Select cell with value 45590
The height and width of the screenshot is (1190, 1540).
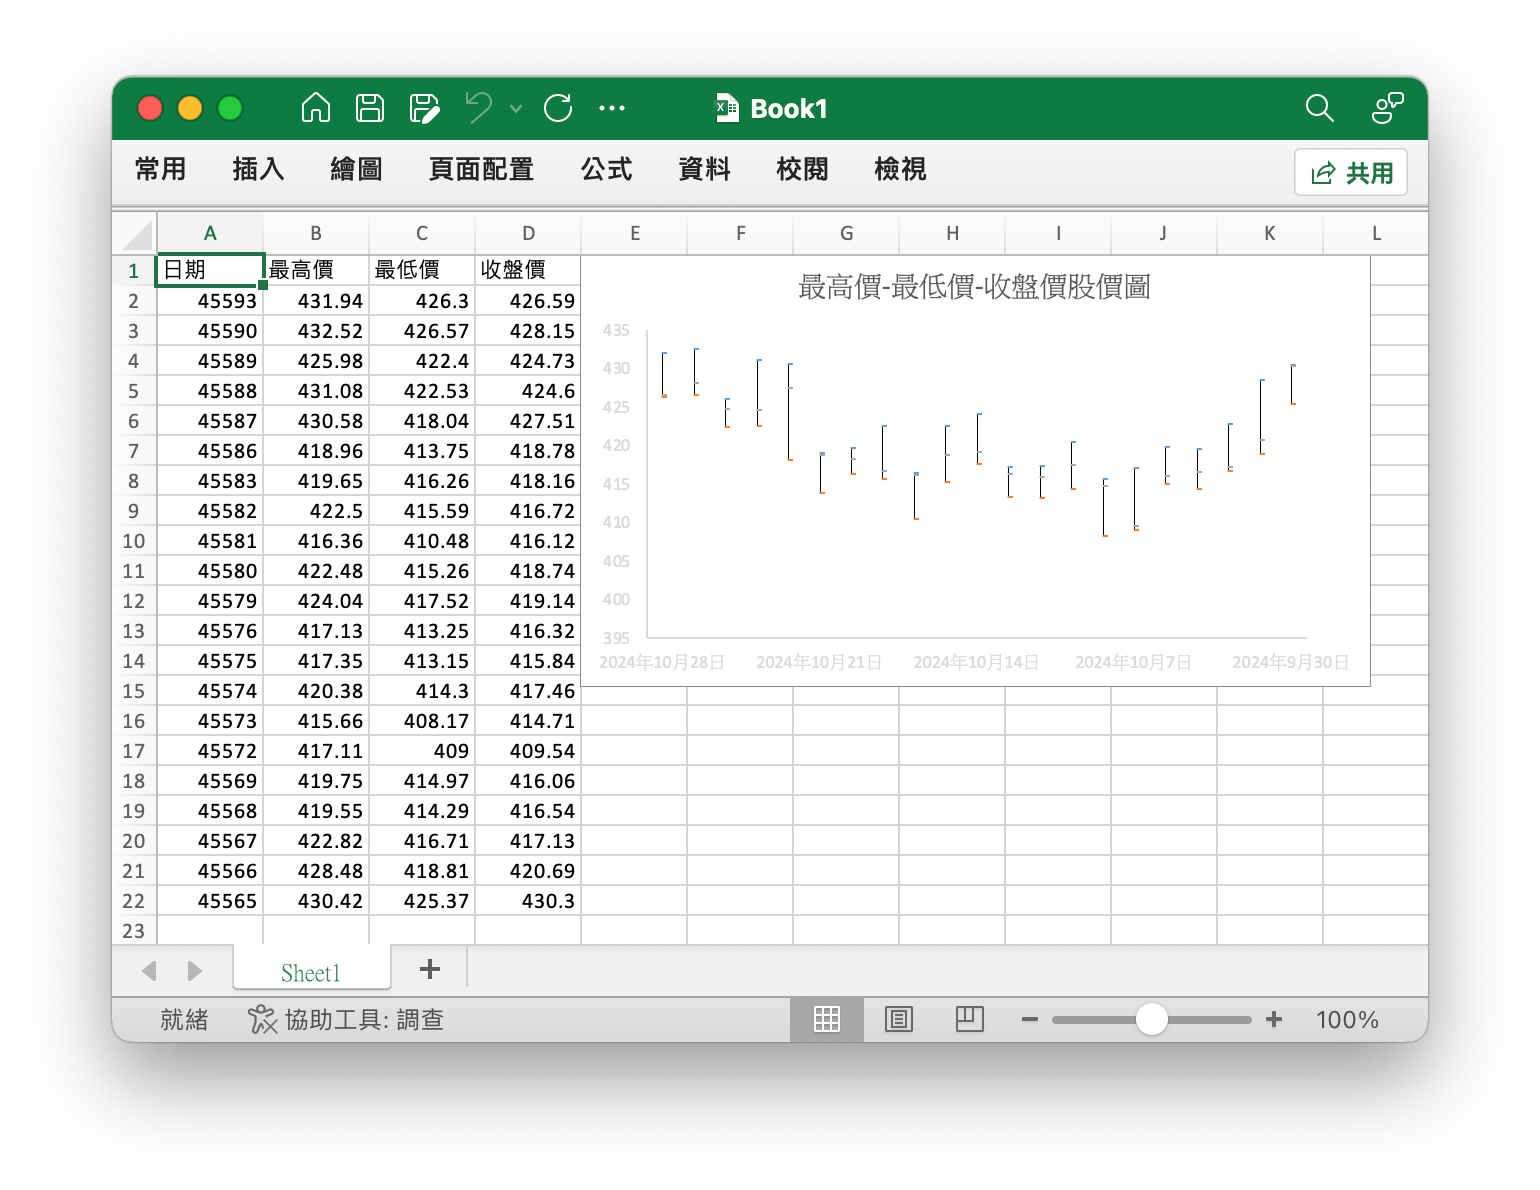pyautogui.click(x=210, y=331)
